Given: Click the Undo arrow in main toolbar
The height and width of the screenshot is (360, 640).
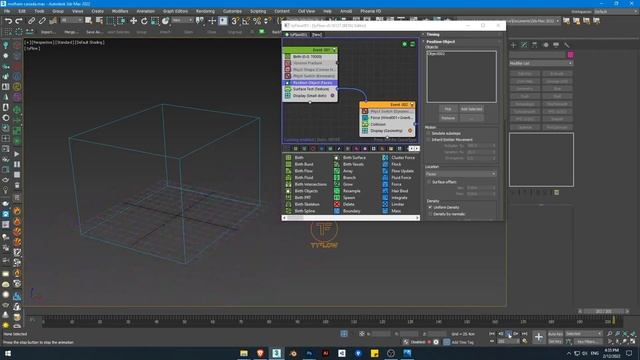Looking at the screenshot, I should coord(8,21).
